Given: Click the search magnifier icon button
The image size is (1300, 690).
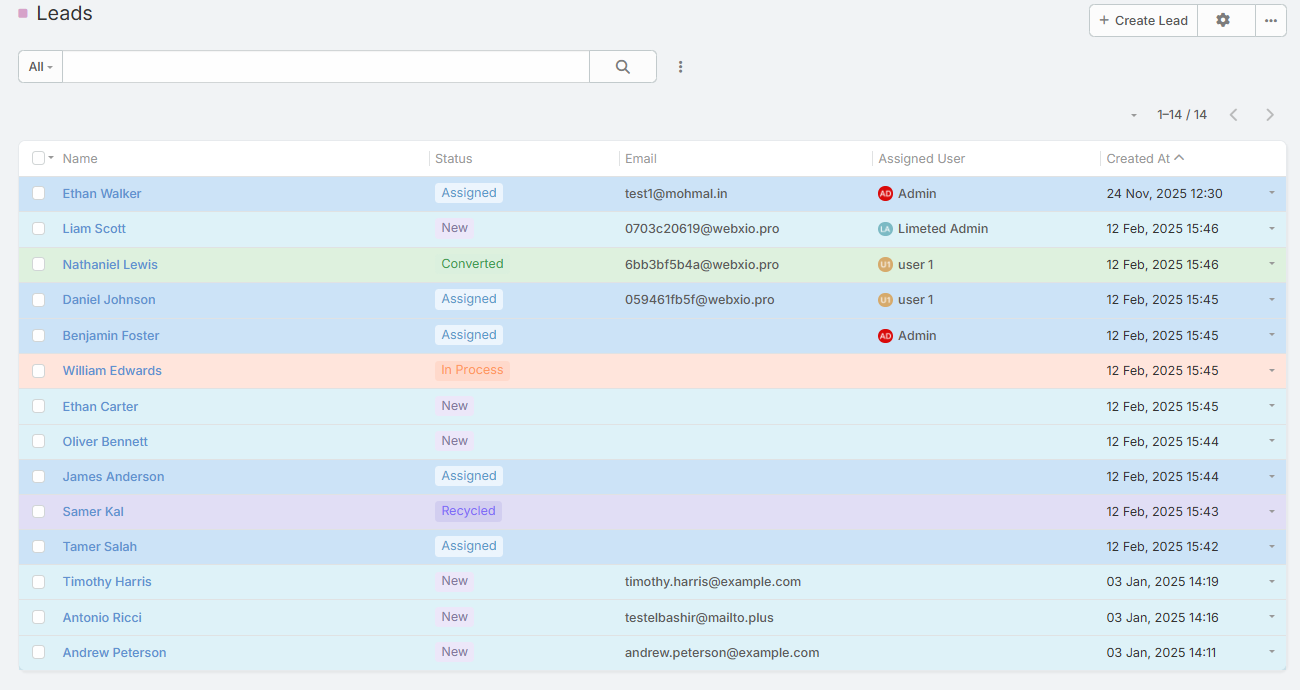Looking at the screenshot, I should (622, 67).
